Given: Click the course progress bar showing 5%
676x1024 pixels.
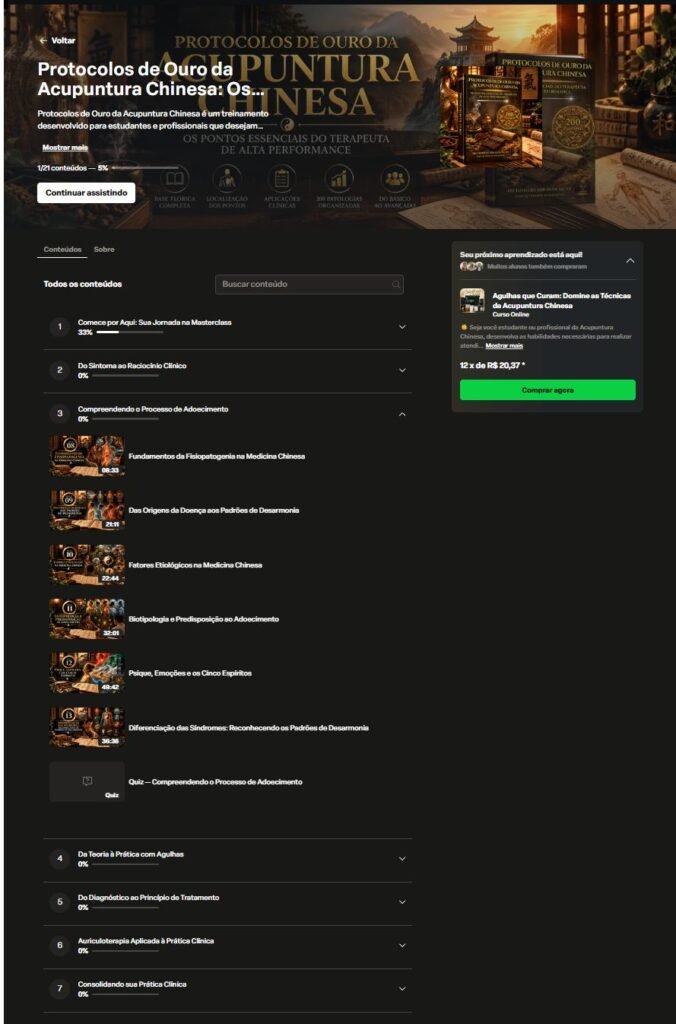Looking at the screenshot, I should point(144,168).
